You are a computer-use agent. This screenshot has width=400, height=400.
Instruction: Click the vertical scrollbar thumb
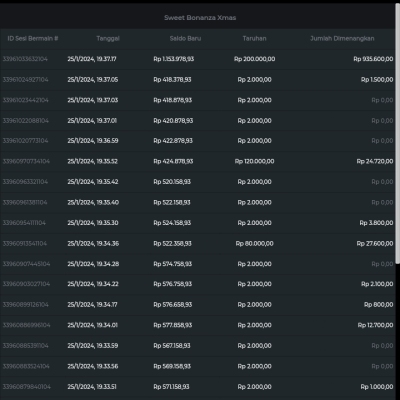397,133
